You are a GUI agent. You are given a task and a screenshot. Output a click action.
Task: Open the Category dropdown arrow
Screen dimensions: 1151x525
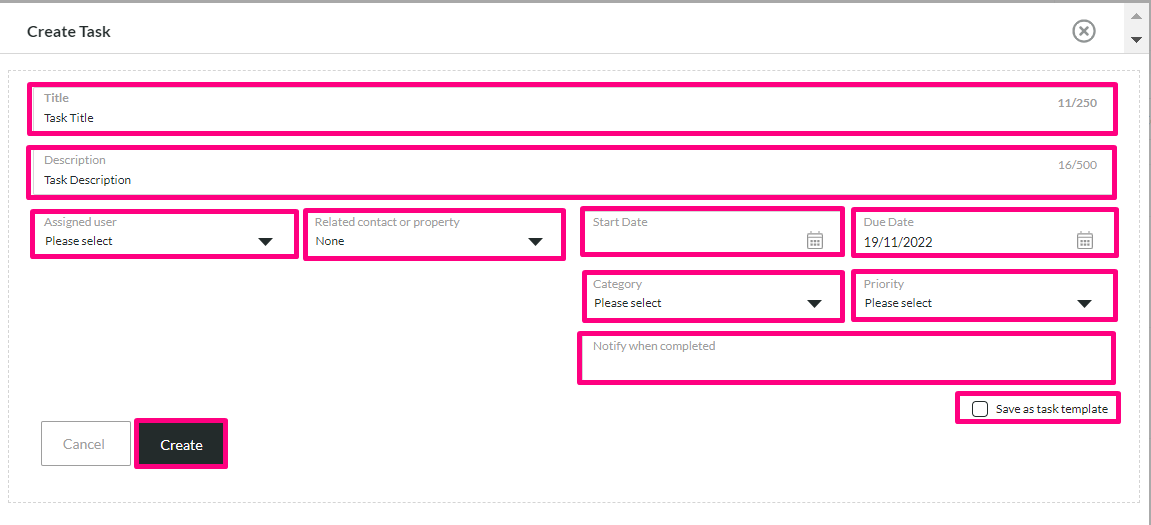[814, 304]
